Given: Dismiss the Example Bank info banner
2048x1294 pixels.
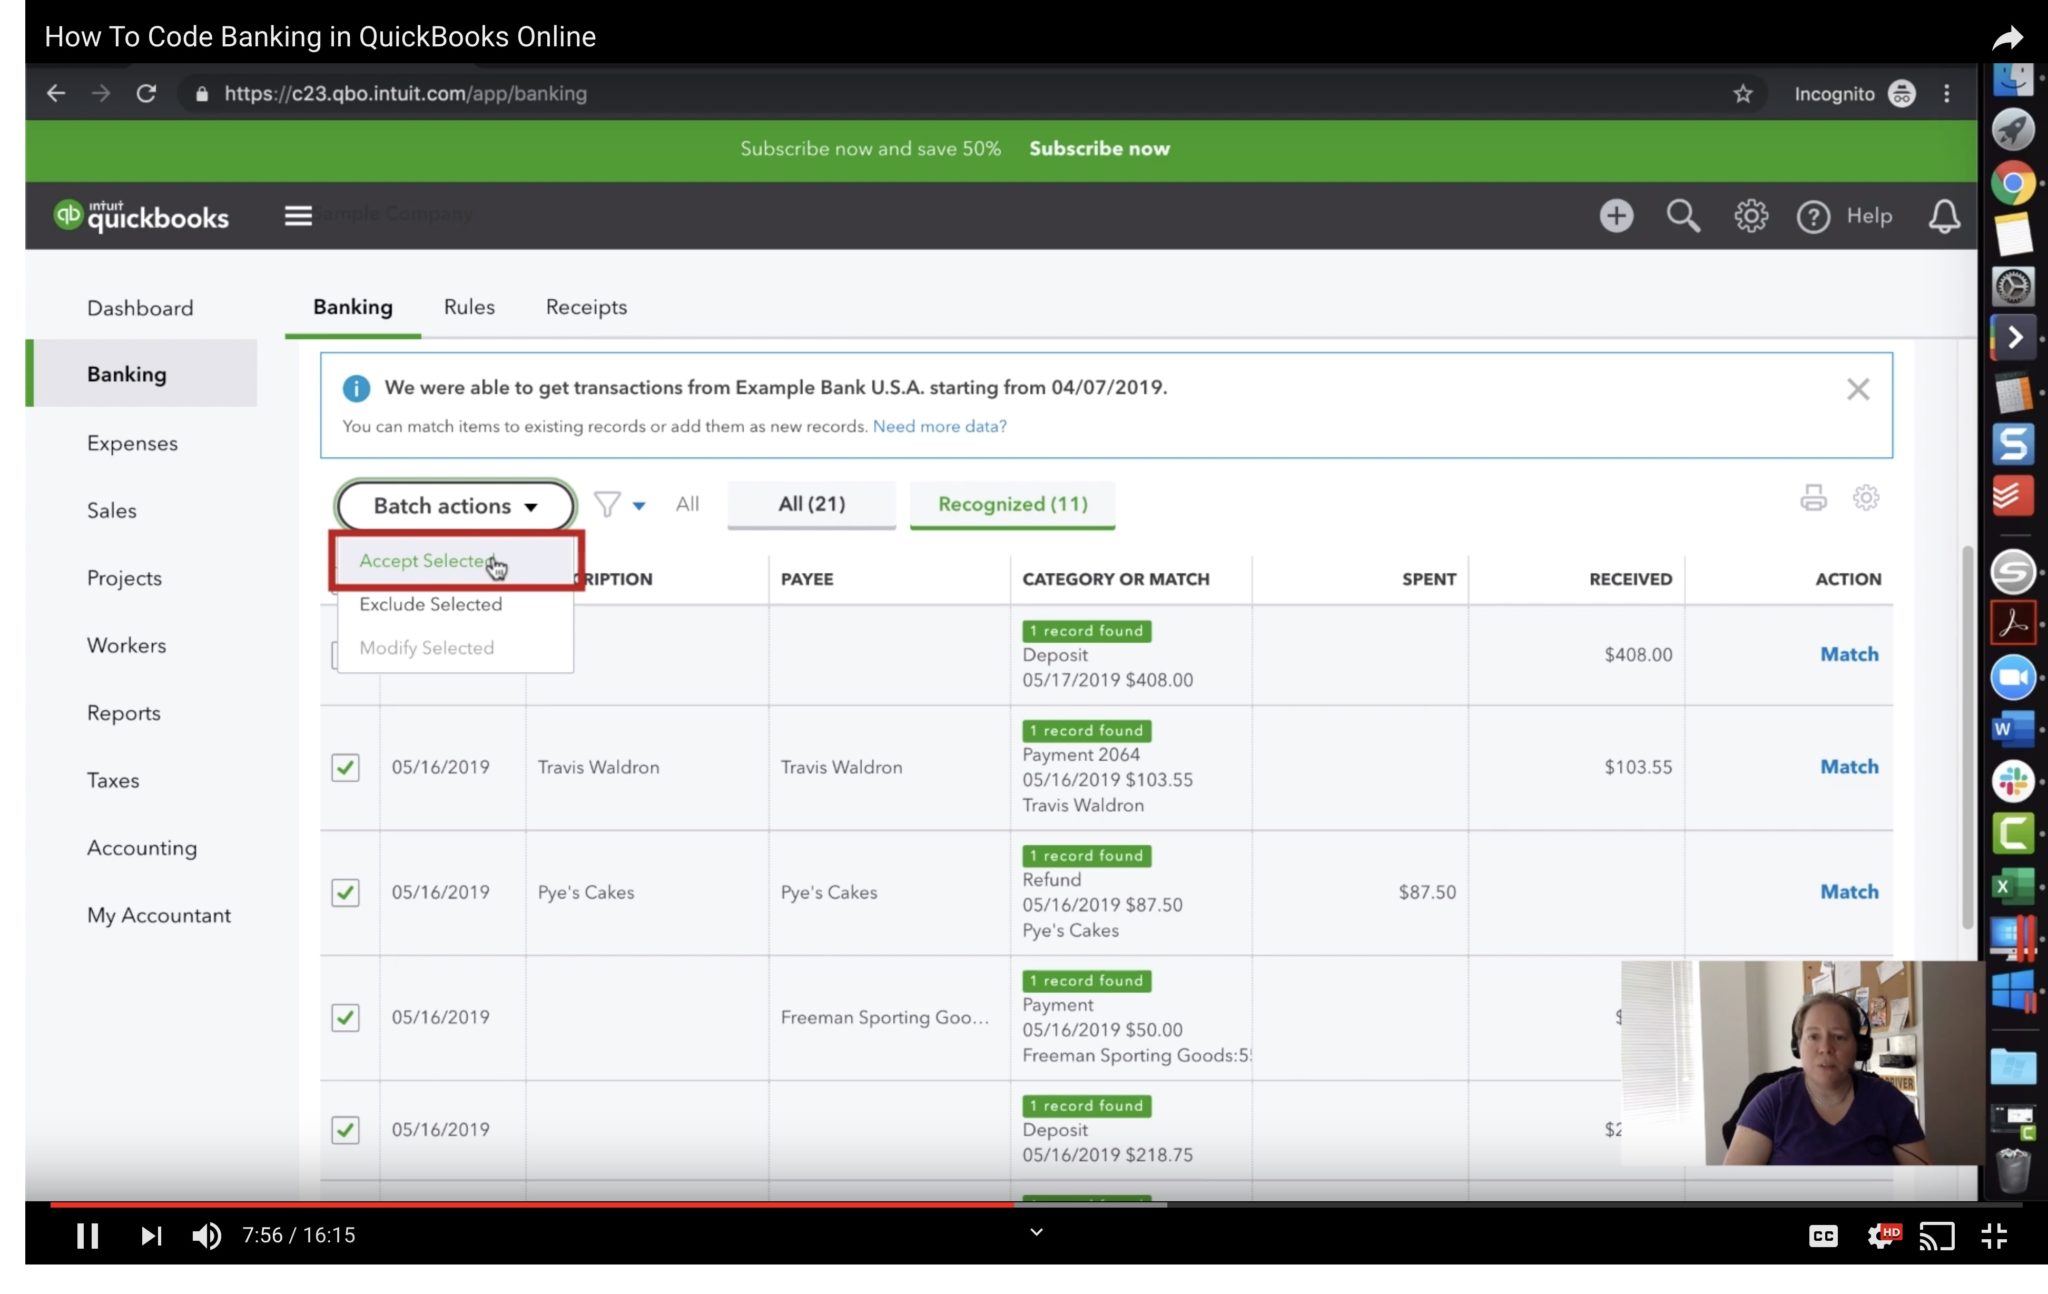Looking at the screenshot, I should 1858,389.
